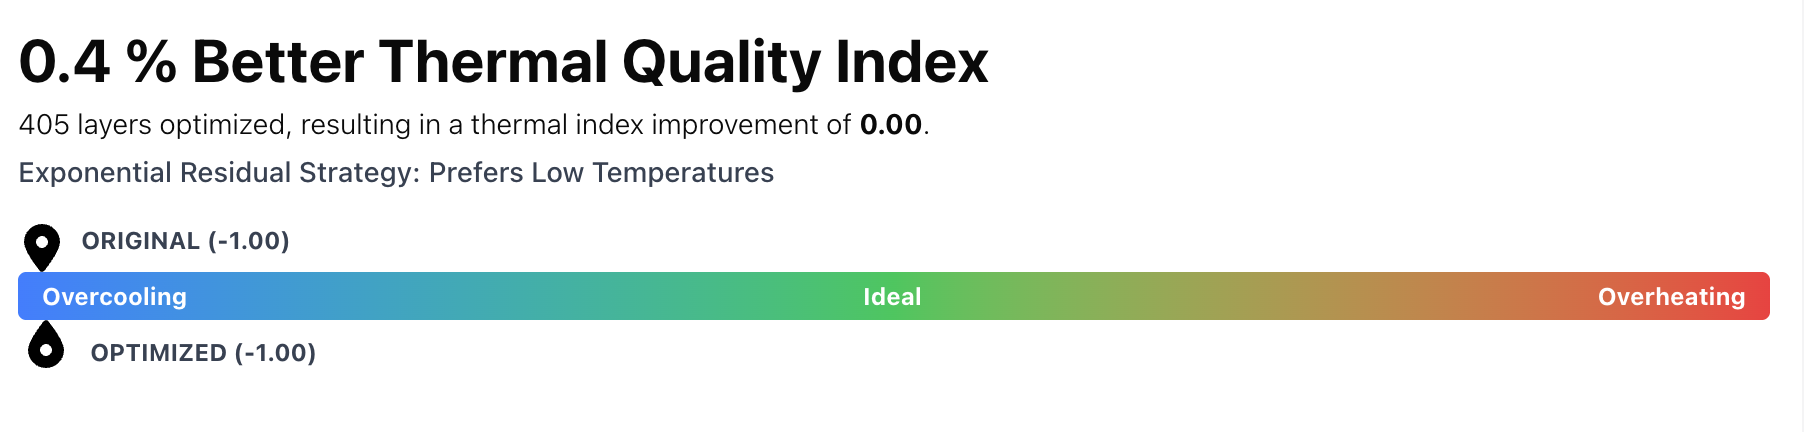Click the Optimized droplet marker icon
1804x432 pixels.
(46, 346)
